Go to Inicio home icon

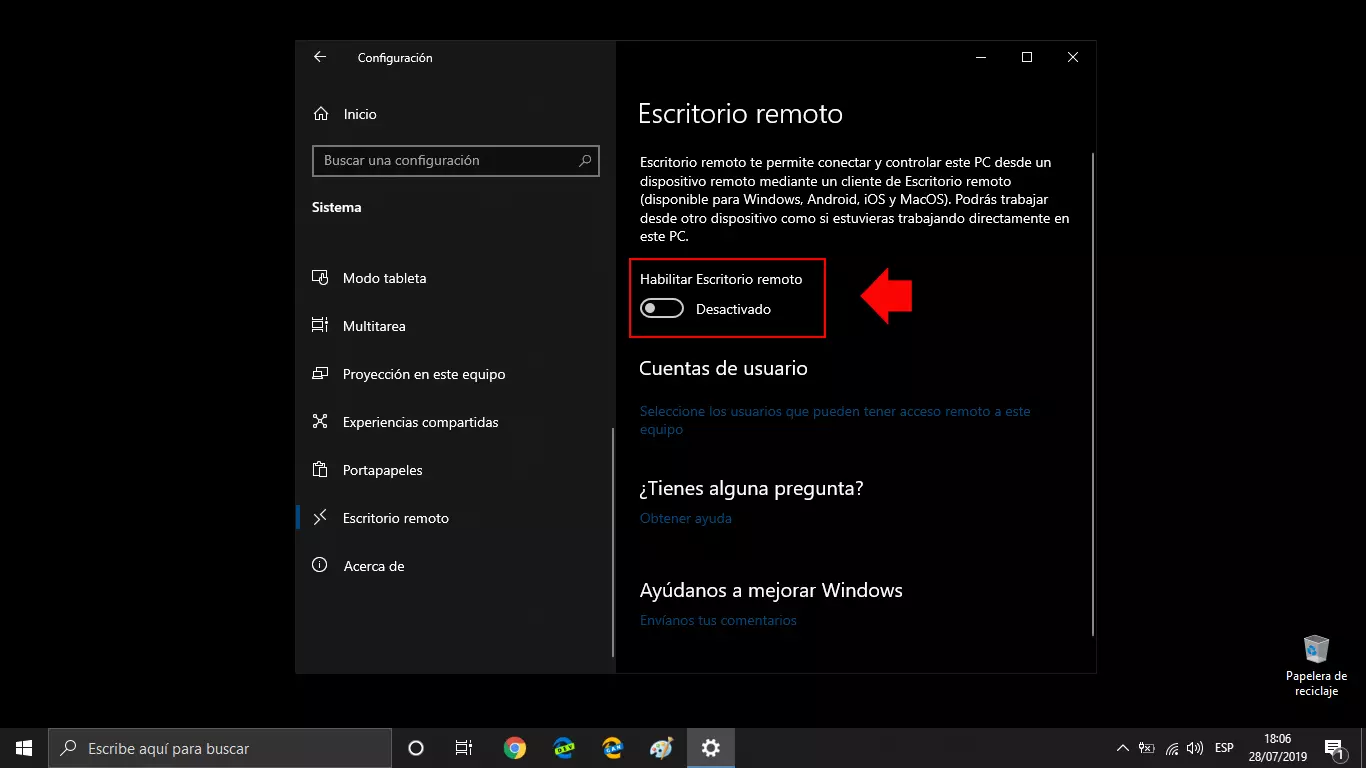click(321, 114)
